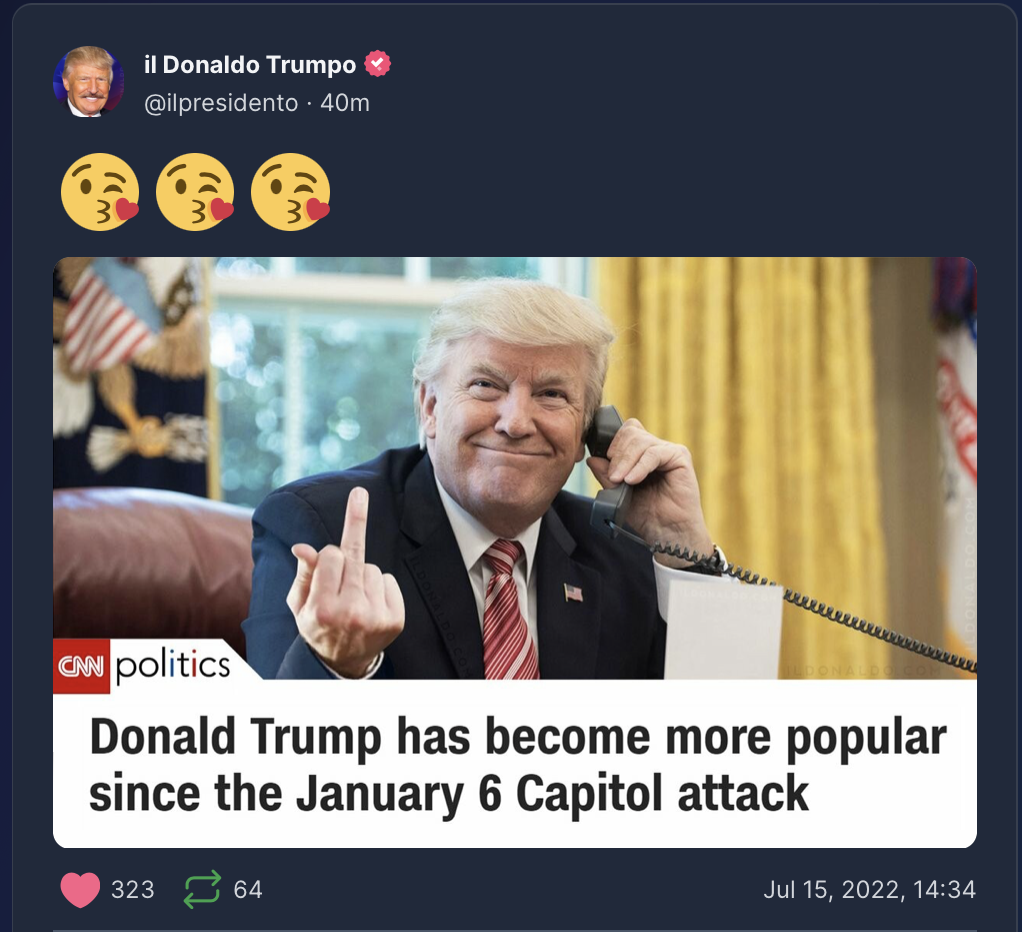The height and width of the screenshot is (932, 1022).
Task: View the 323 likes count
Action: 133,890
